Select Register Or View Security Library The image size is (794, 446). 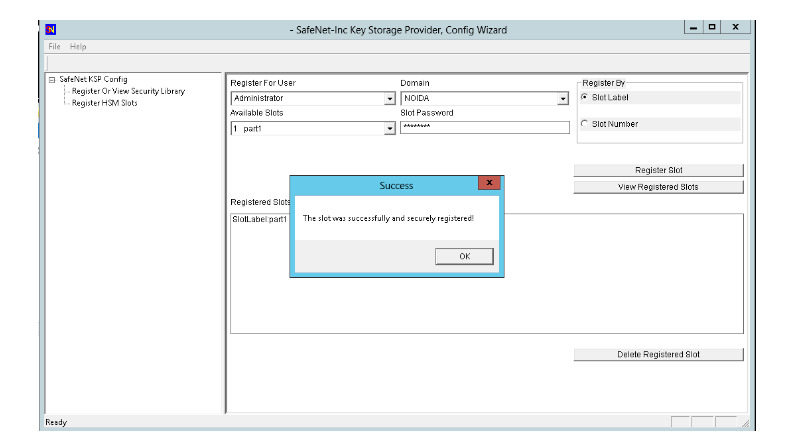[128, 91]
